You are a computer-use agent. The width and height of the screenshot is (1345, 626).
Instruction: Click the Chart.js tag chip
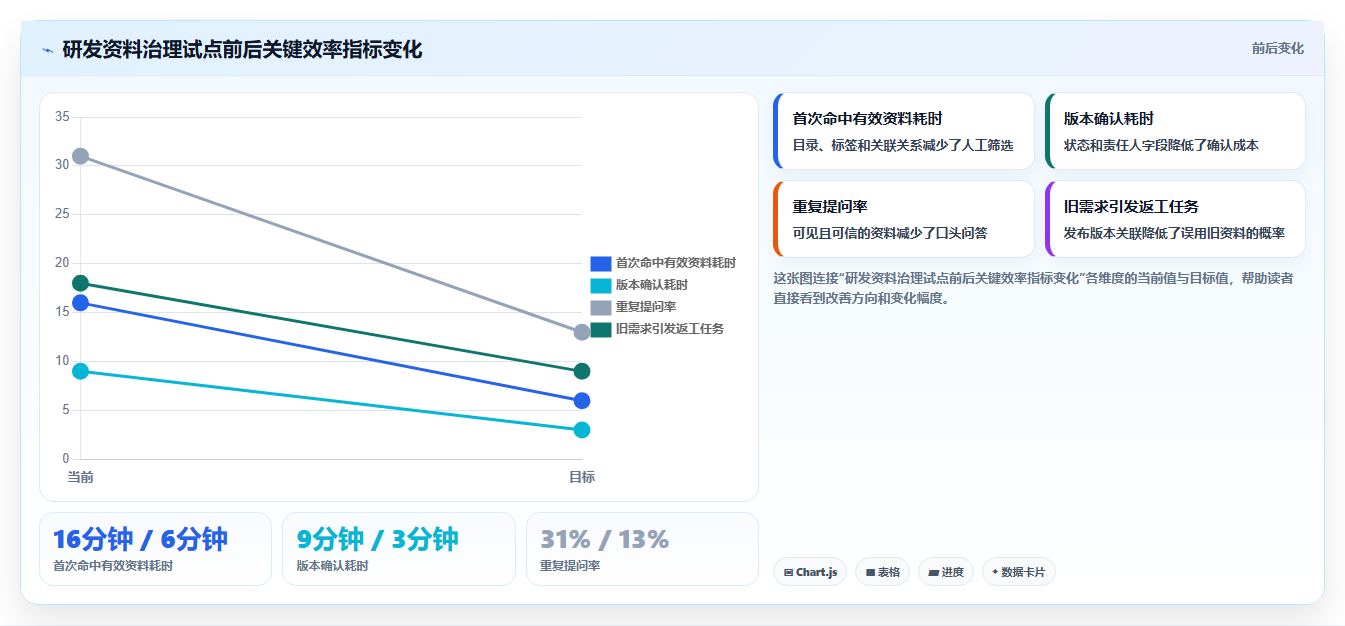810,572
